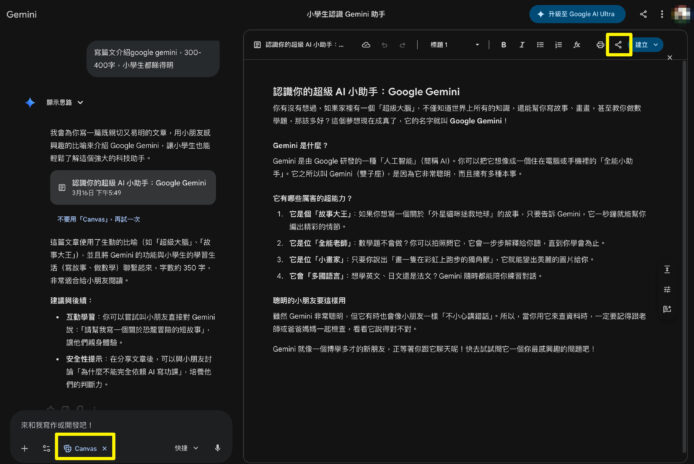Screen dimensions: 694x464
Task: Click the canvas vertical scrollbar
Action: point(684,257)
